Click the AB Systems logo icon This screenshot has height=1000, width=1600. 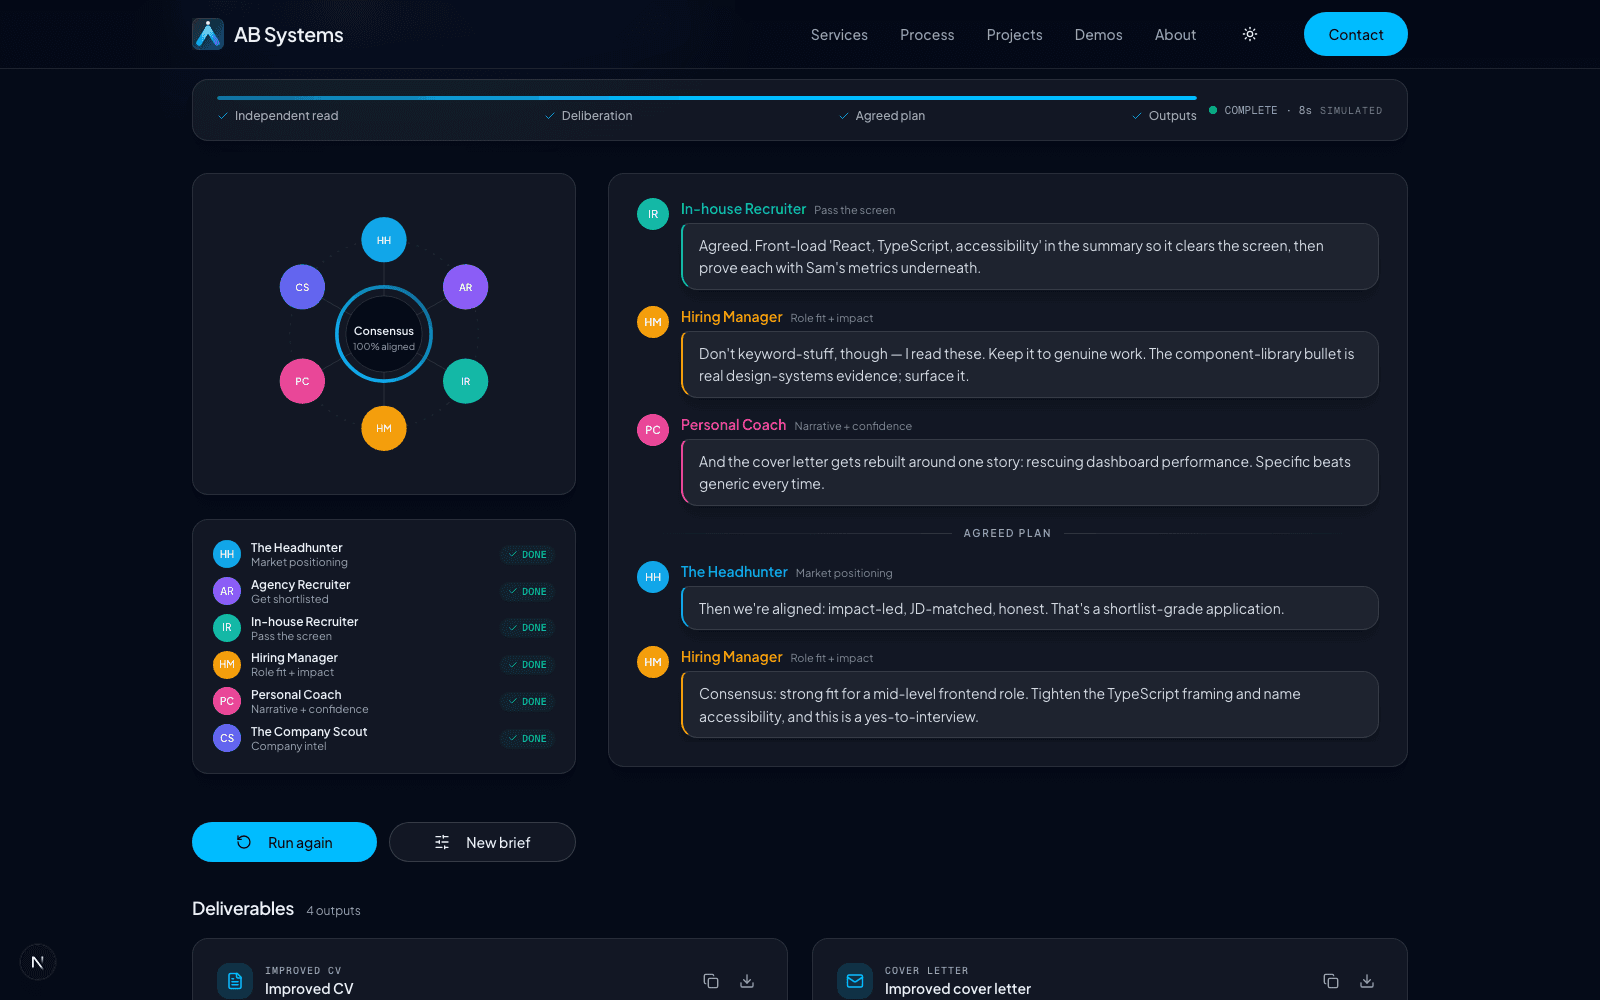(208, 34)
